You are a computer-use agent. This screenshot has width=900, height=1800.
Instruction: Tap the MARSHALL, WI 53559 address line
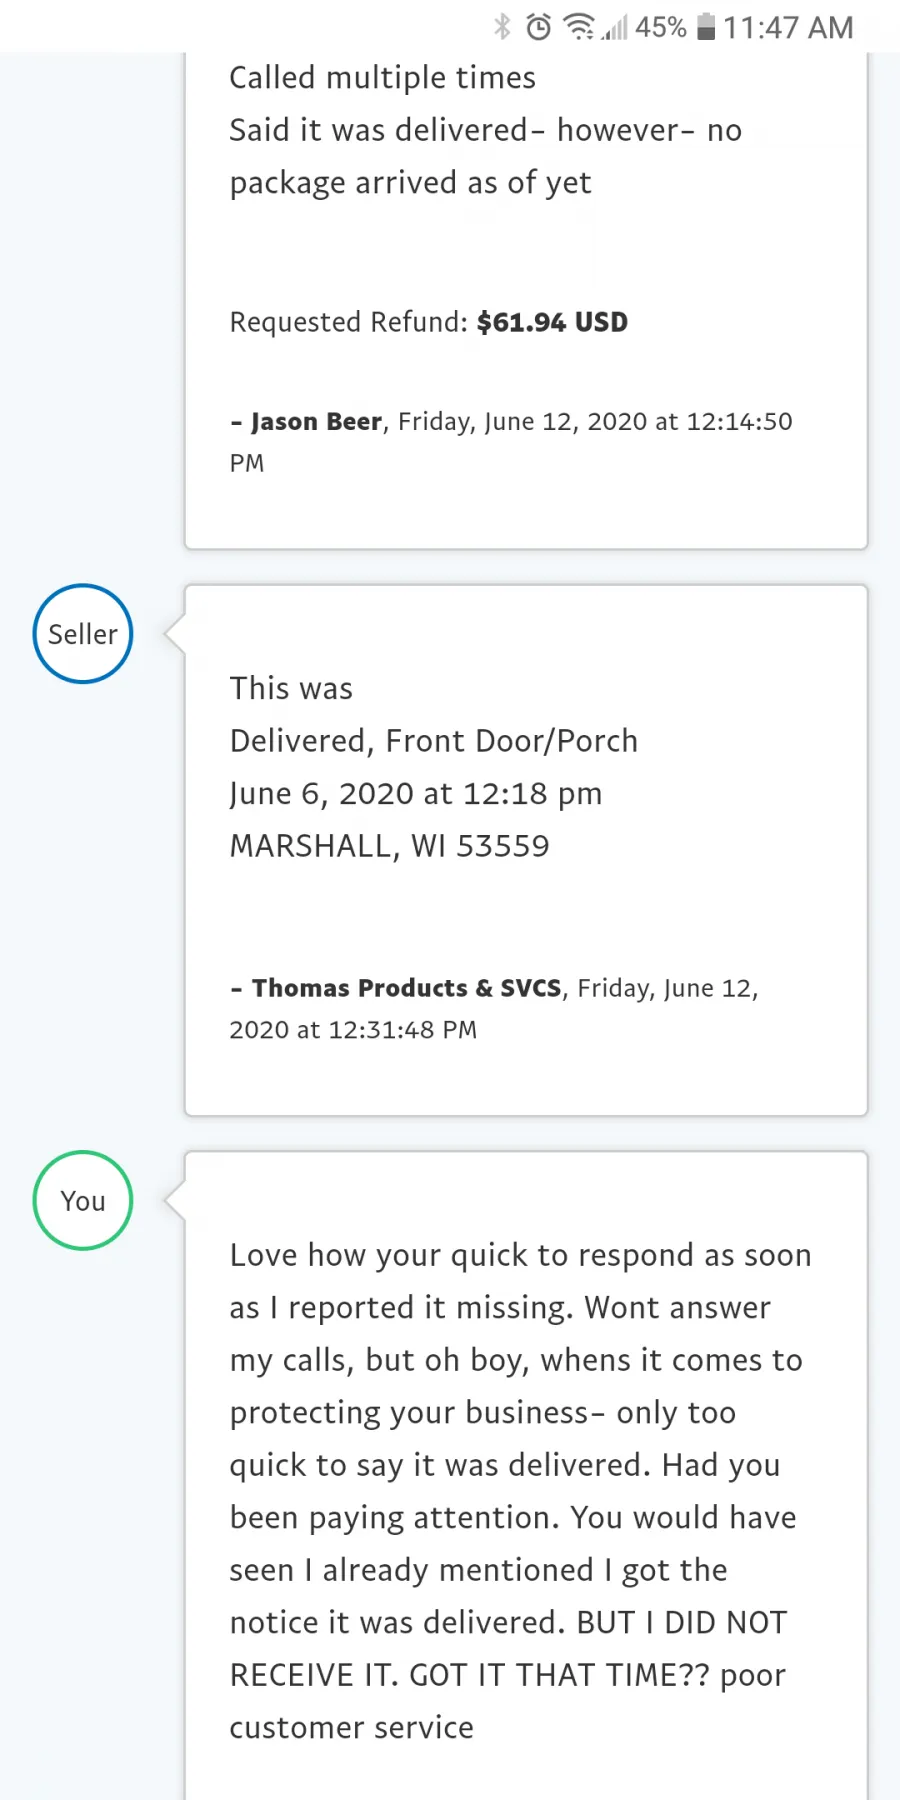tap(389, 846)
